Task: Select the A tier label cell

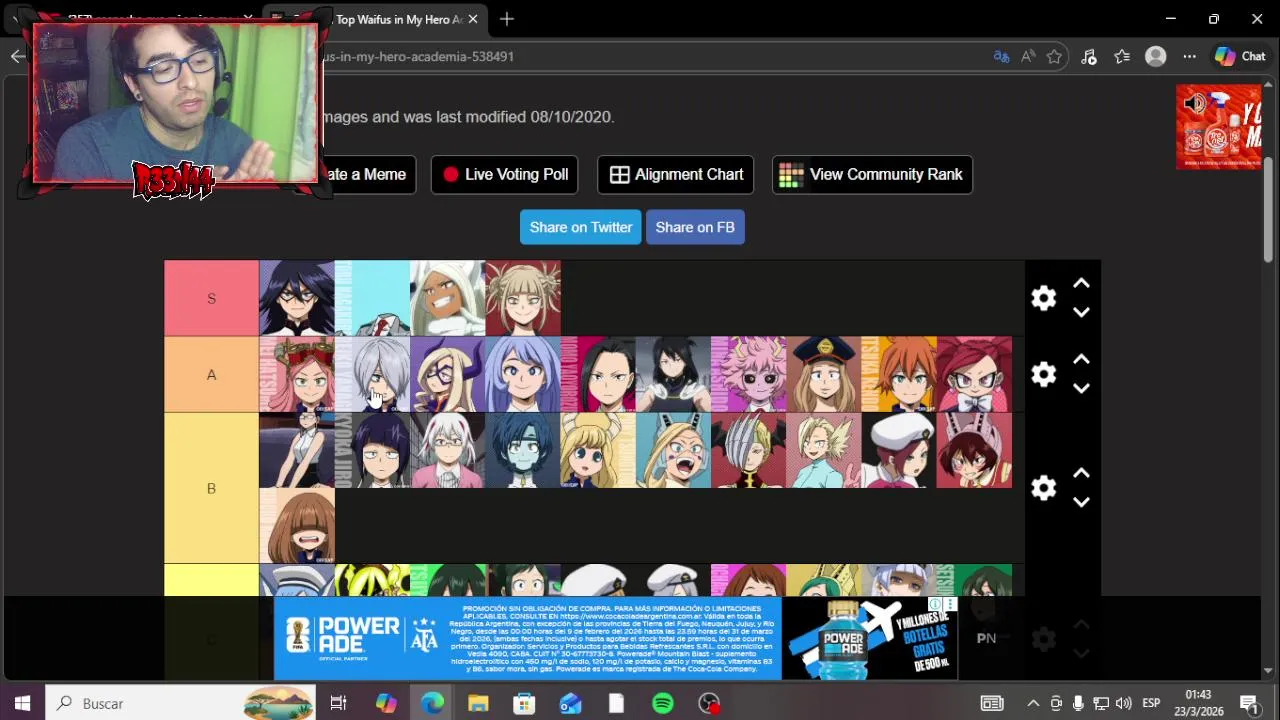Action: 211,374
